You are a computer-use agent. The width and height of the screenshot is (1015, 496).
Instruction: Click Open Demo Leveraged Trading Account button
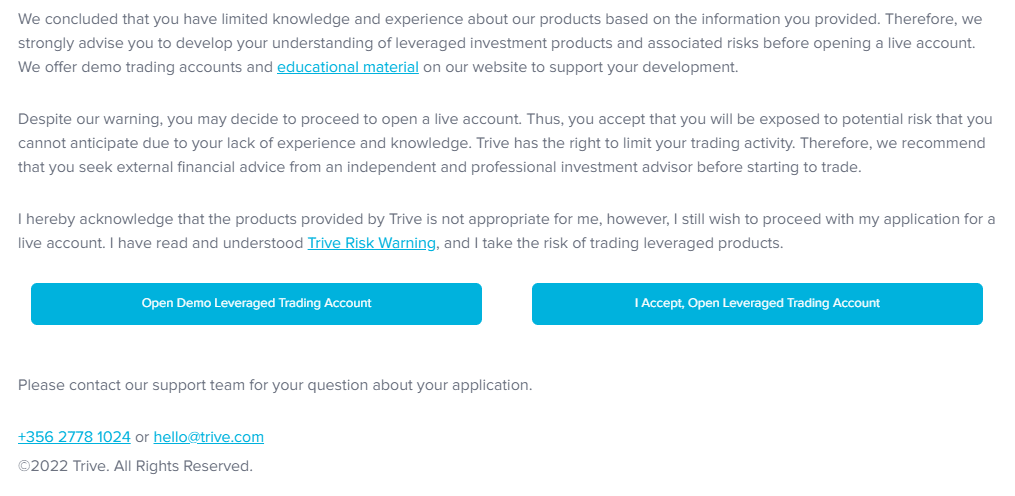pyautogui.click(x=256, y=303)
